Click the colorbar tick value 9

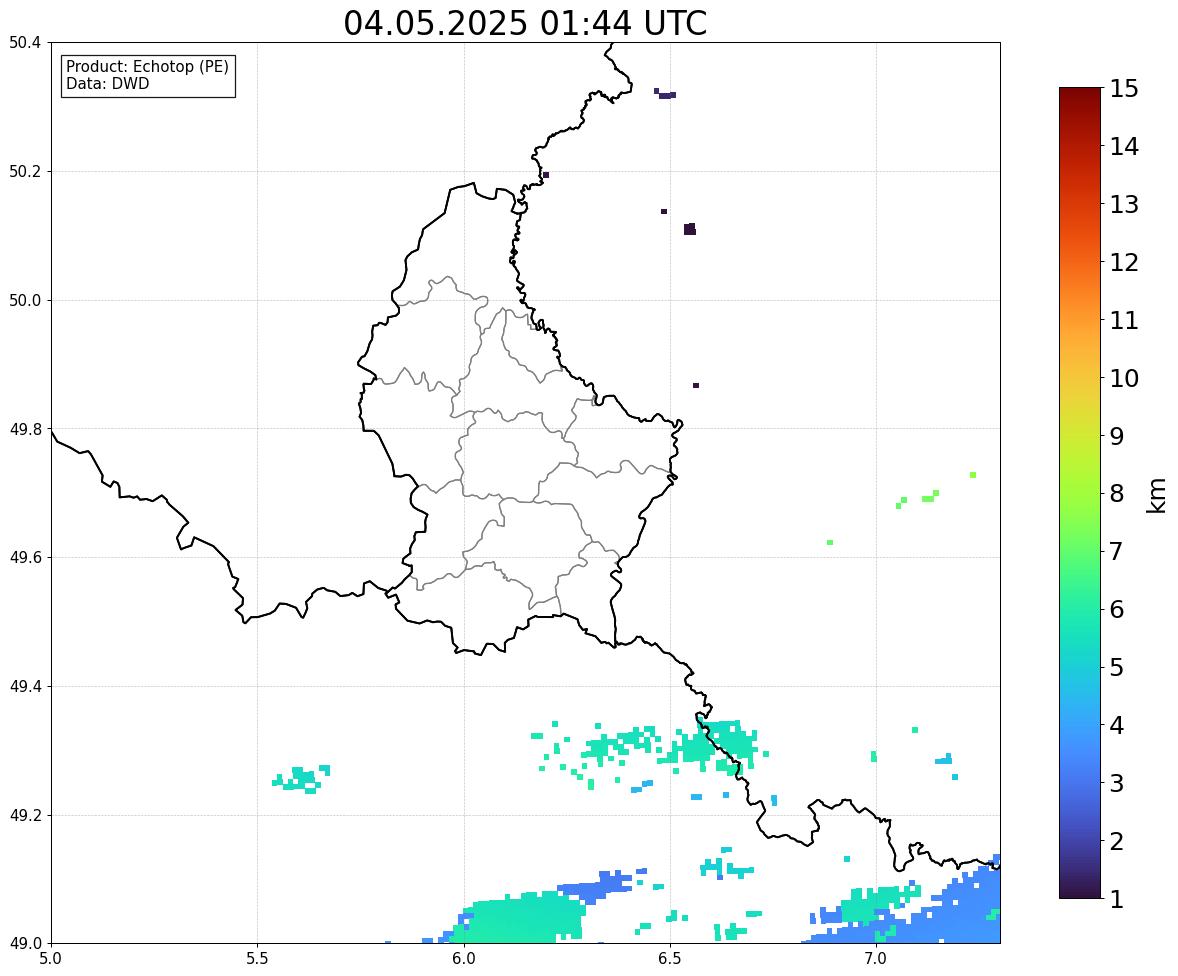point(1117,436)
